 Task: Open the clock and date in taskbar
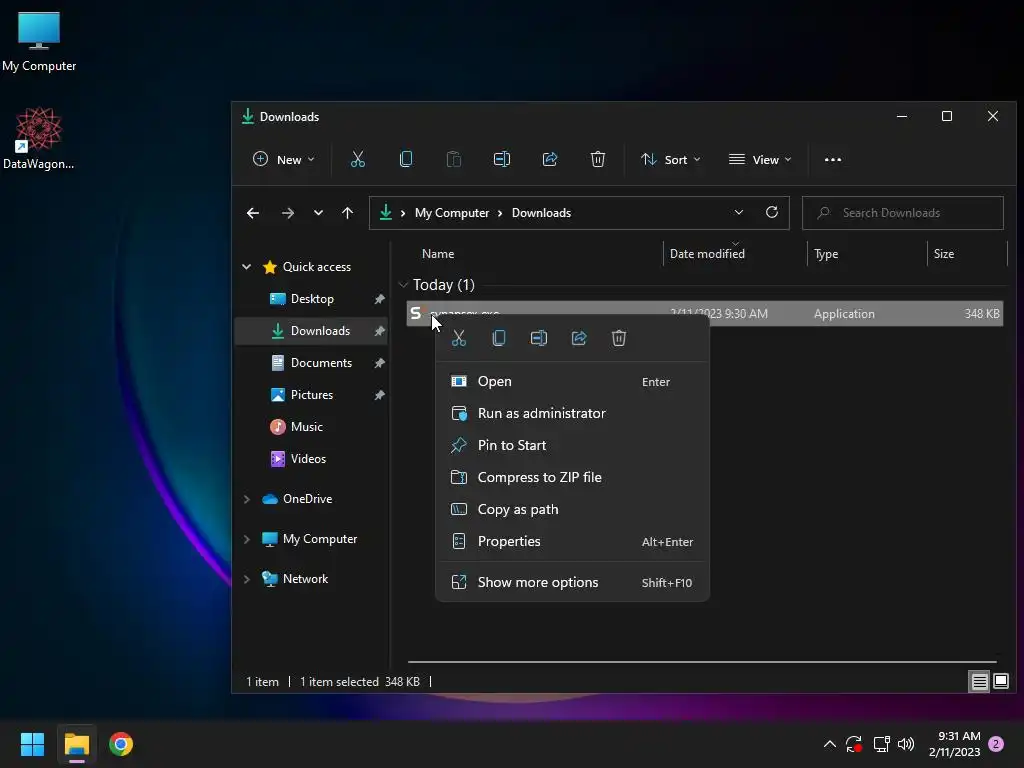point(954,744)
